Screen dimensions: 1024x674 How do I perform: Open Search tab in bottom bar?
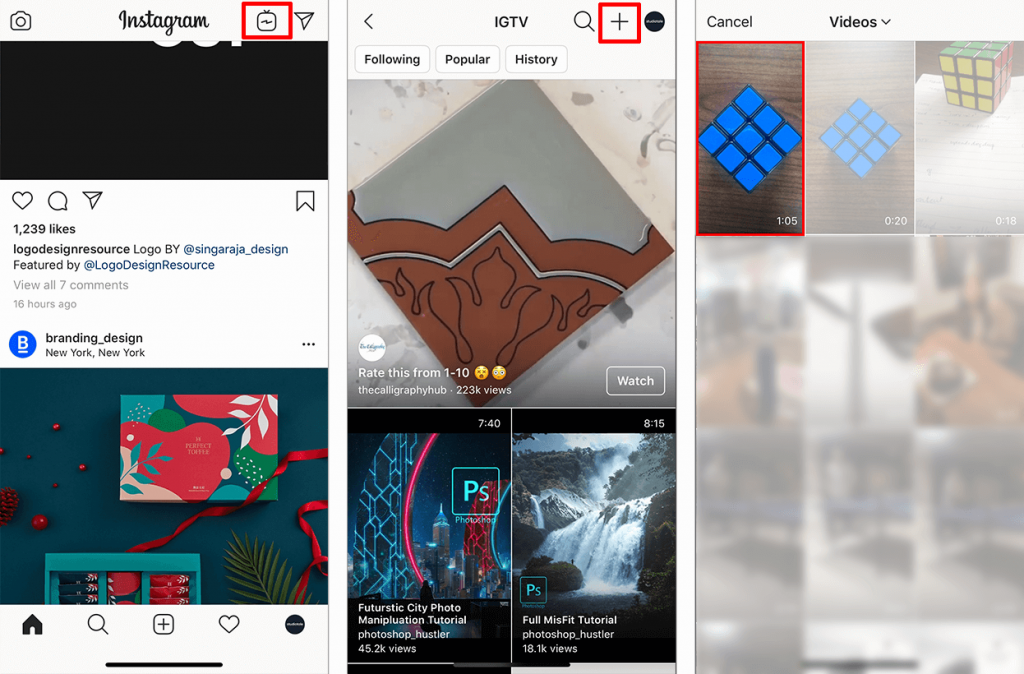point(98,624)
